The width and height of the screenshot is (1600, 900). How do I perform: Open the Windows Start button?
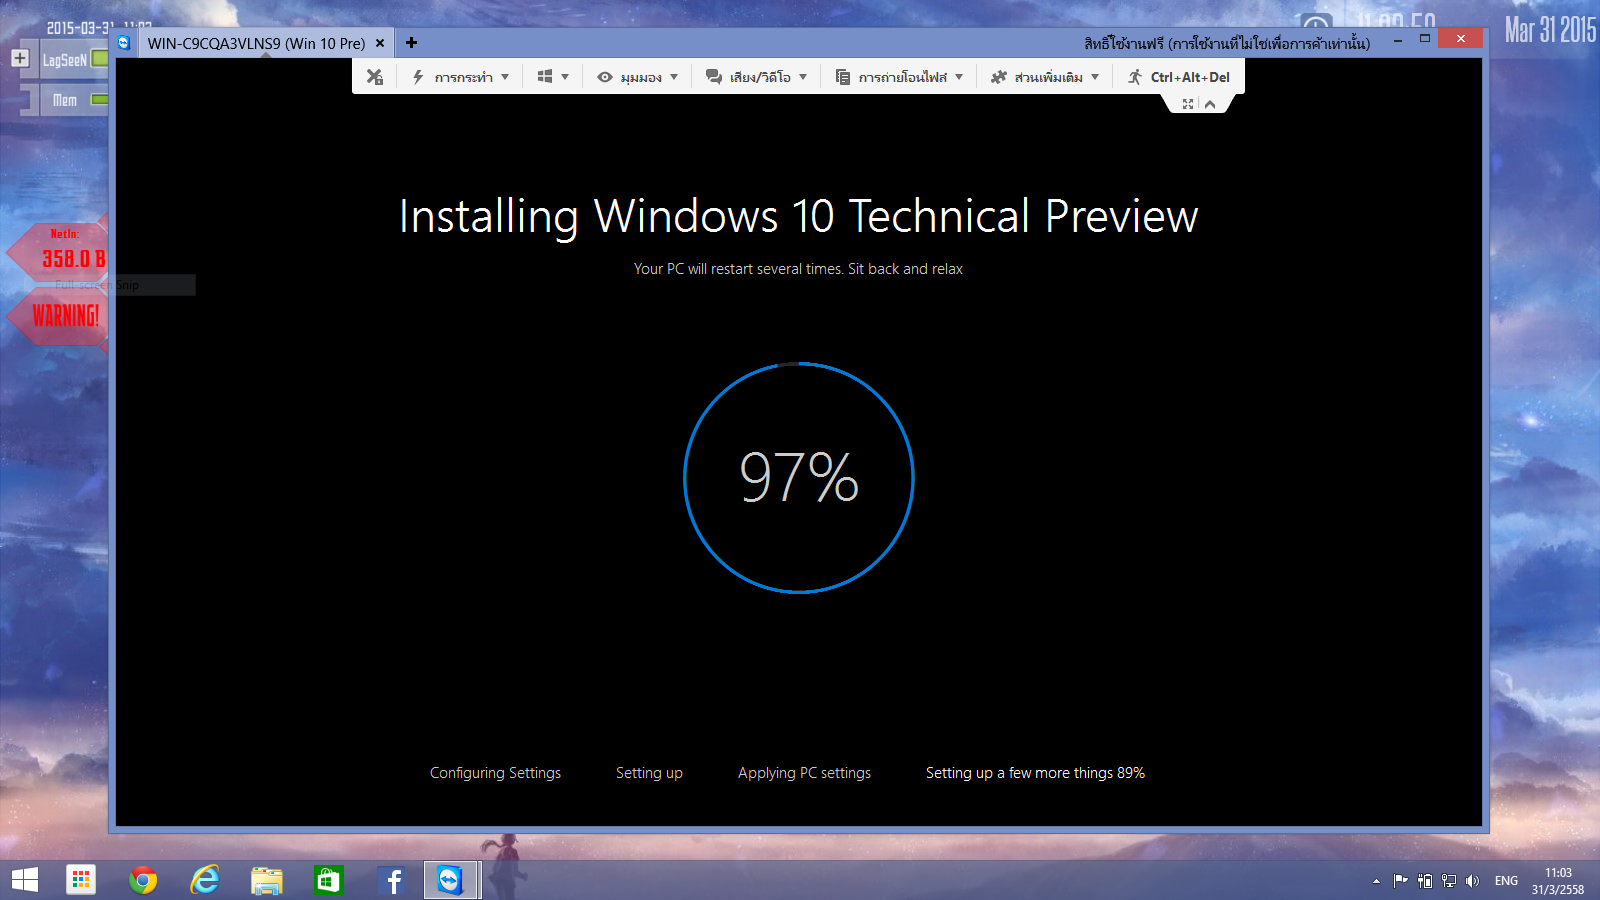25,880
